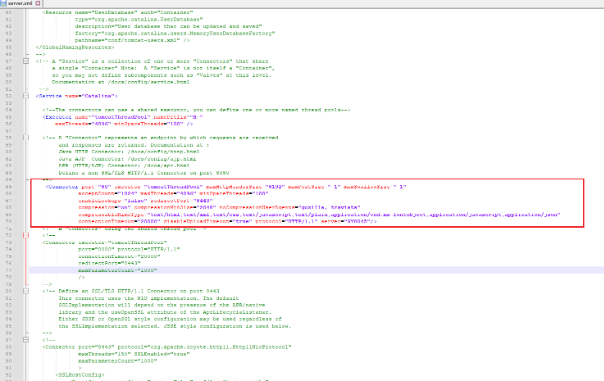Image resolution: width=604 pixels, height=381 pixels.
Task: Collapse the comment fold marker at line 47
Action: pos(26,61)
